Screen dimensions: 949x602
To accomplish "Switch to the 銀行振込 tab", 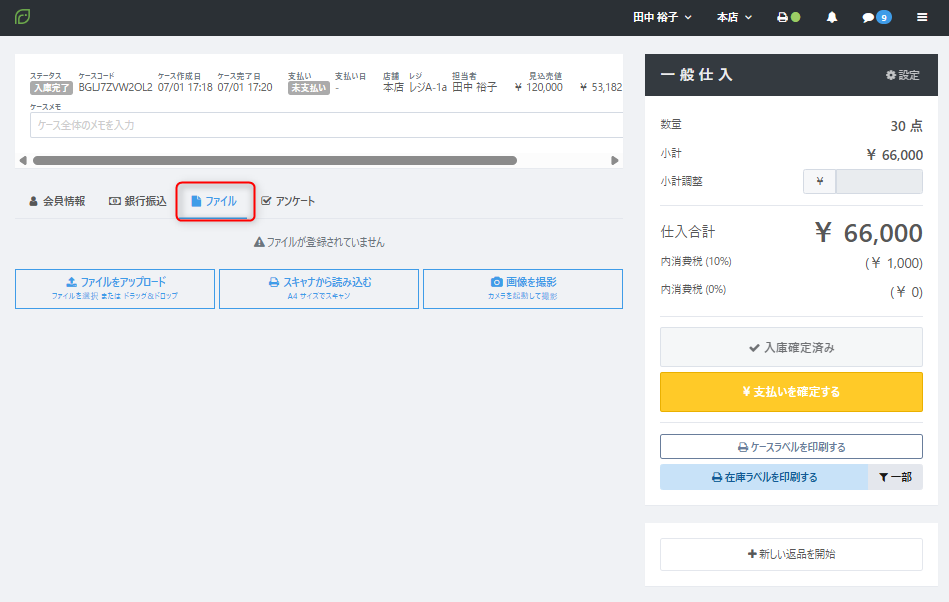I will tap(137, 201).
